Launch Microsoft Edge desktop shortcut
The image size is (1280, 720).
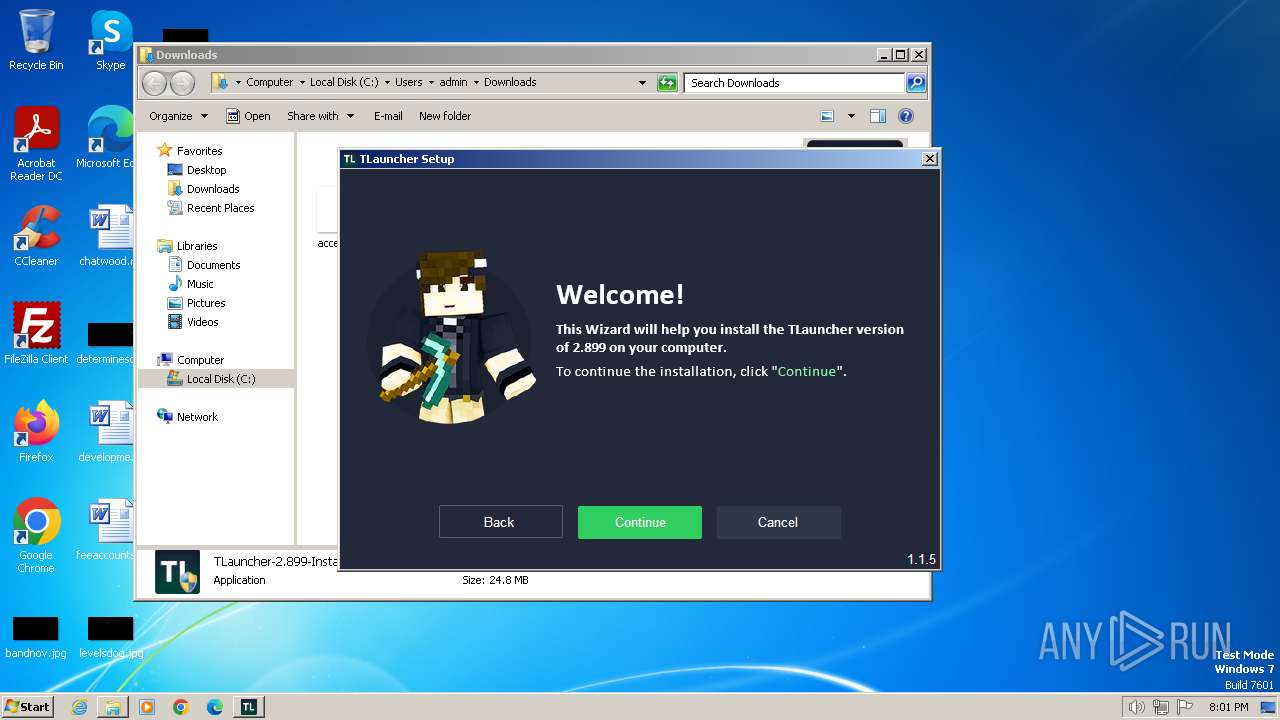click(x=108, y=138)
